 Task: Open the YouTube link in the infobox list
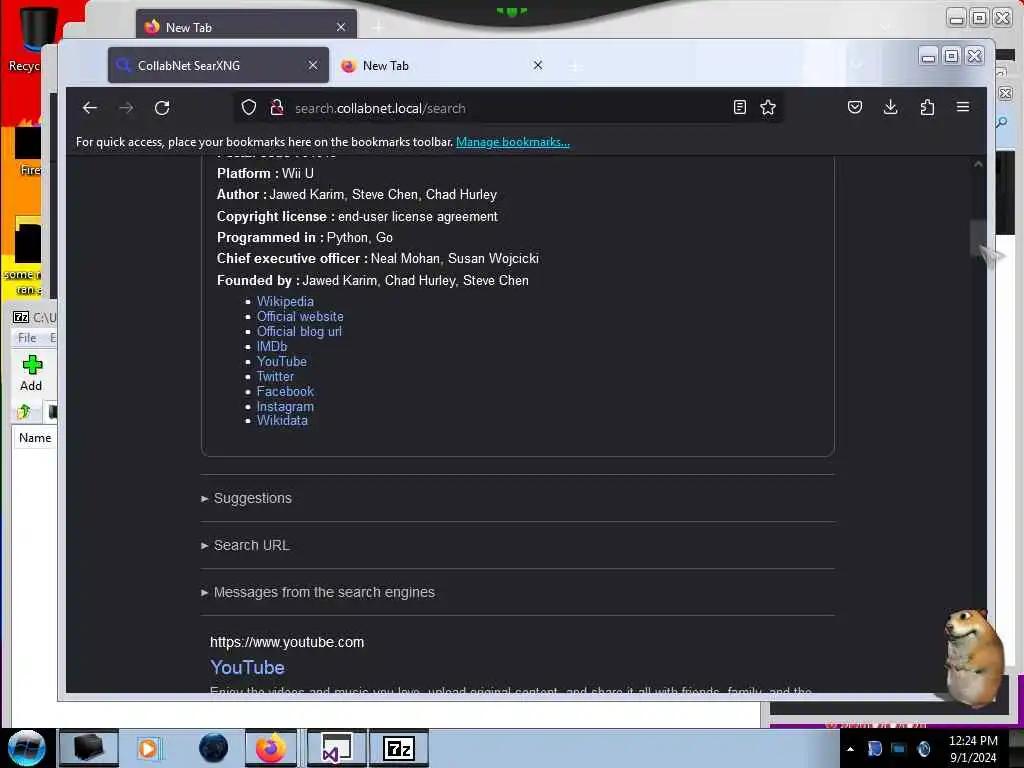tap(281, 361)
